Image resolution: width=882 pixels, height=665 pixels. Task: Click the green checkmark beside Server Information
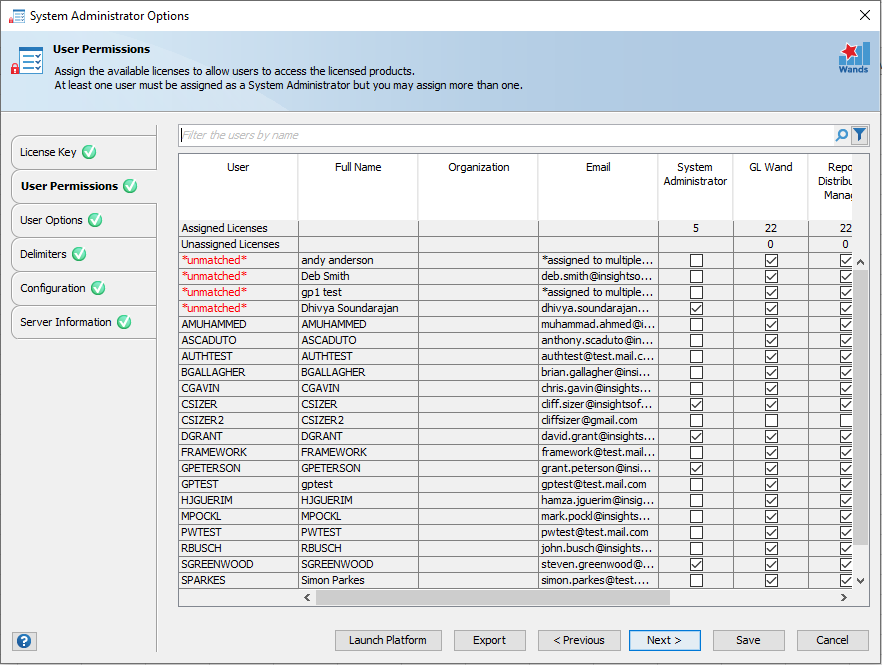(122, 322)
